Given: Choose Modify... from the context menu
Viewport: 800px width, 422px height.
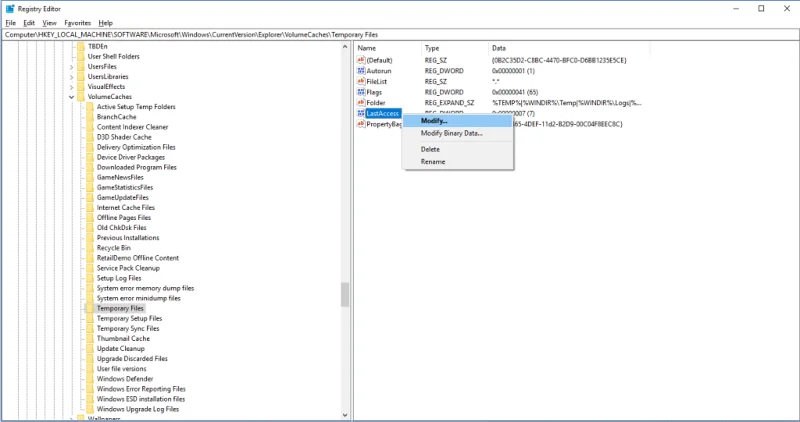Looking at the screenshot, I should tap(435, 121).
